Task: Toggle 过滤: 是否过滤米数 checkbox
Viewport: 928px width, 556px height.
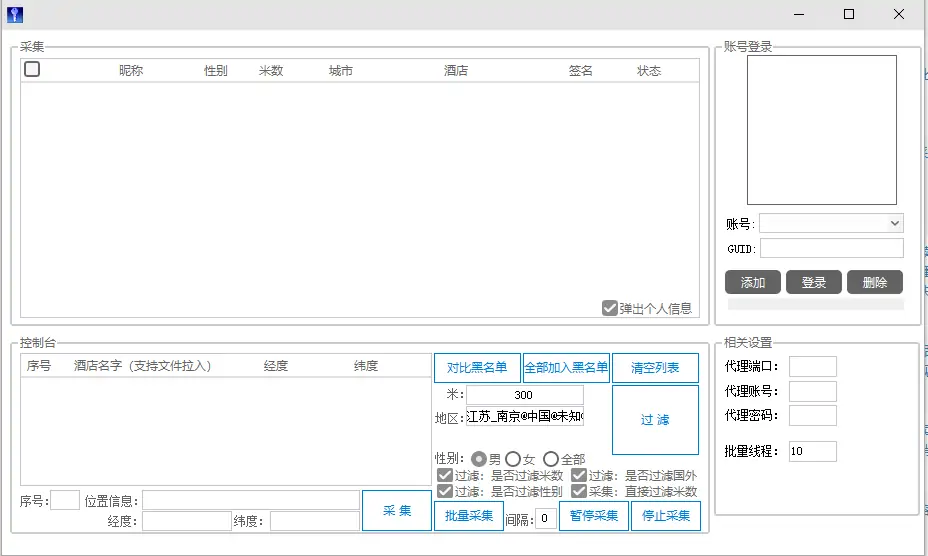Action: (445, 475)
